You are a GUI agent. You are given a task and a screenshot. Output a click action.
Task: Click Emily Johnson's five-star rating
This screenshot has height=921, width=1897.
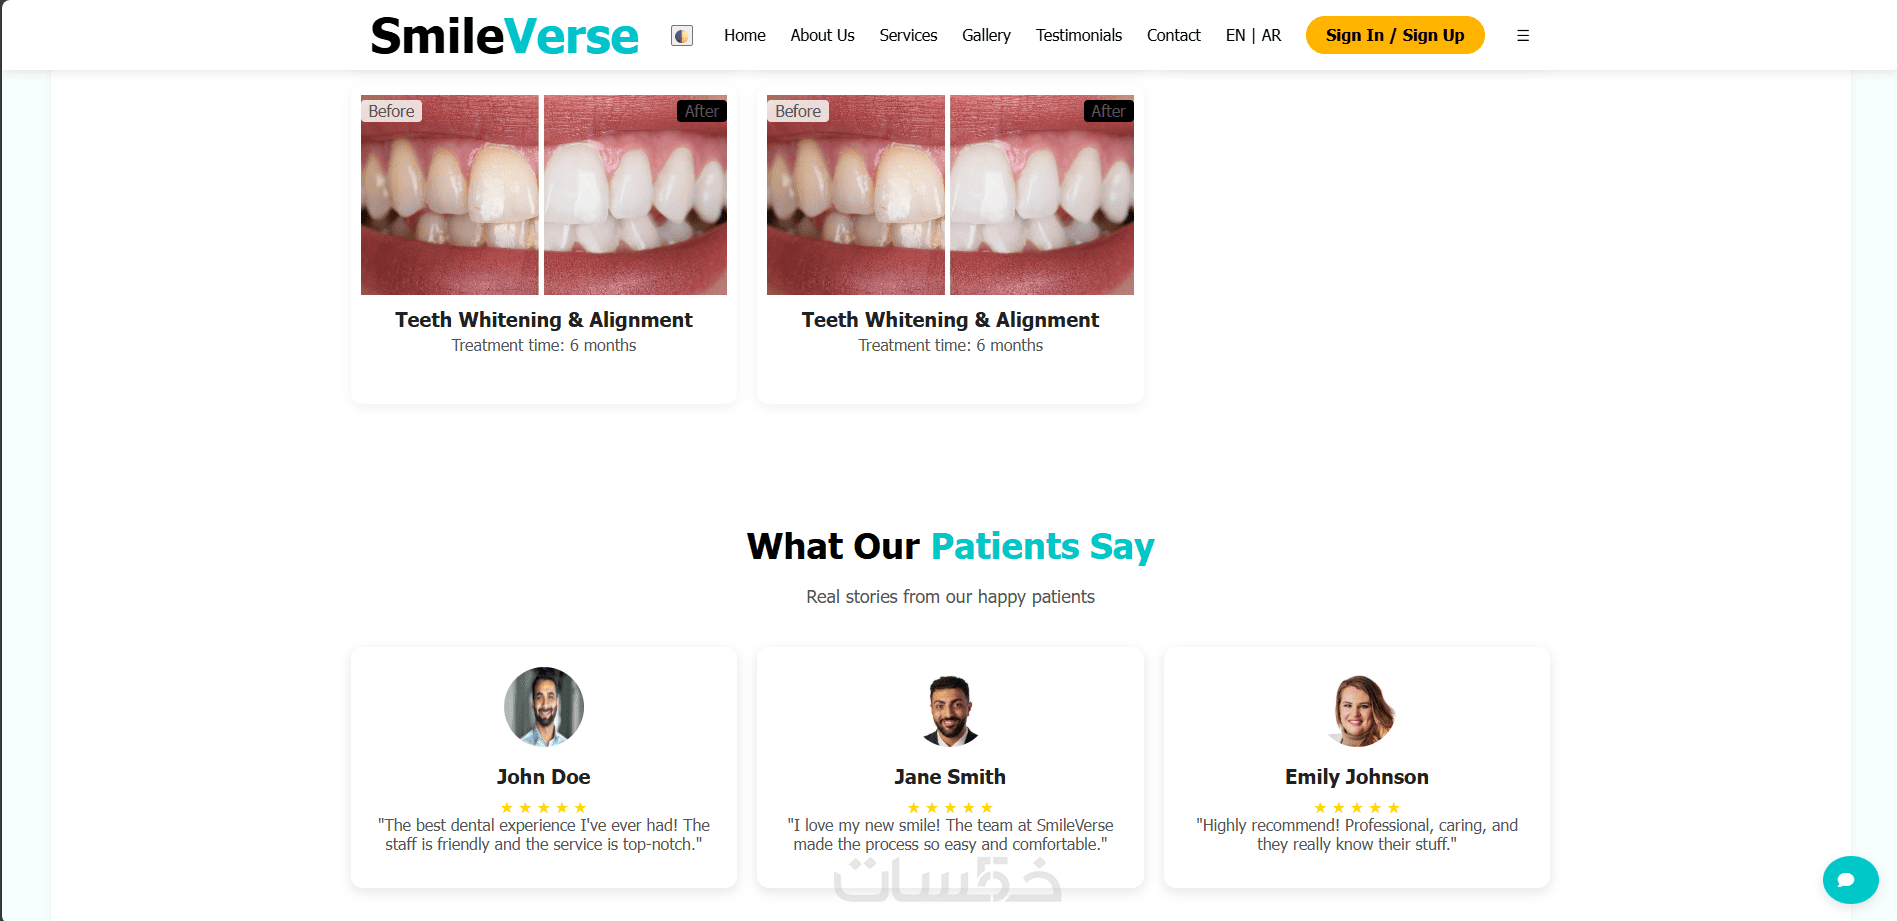tap(1357, 808)
